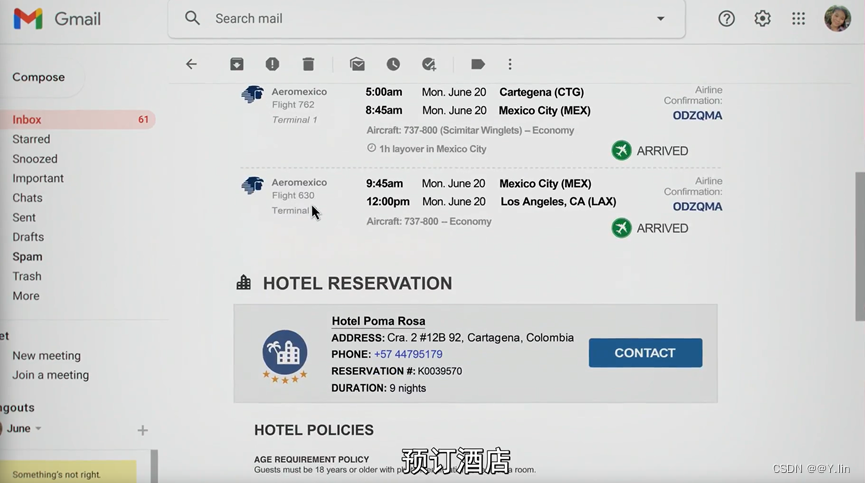This screenshot has width=865, height=483.
Task: Open the Snoozed folder
Action: pyautogui.click(x=35, y=159)
